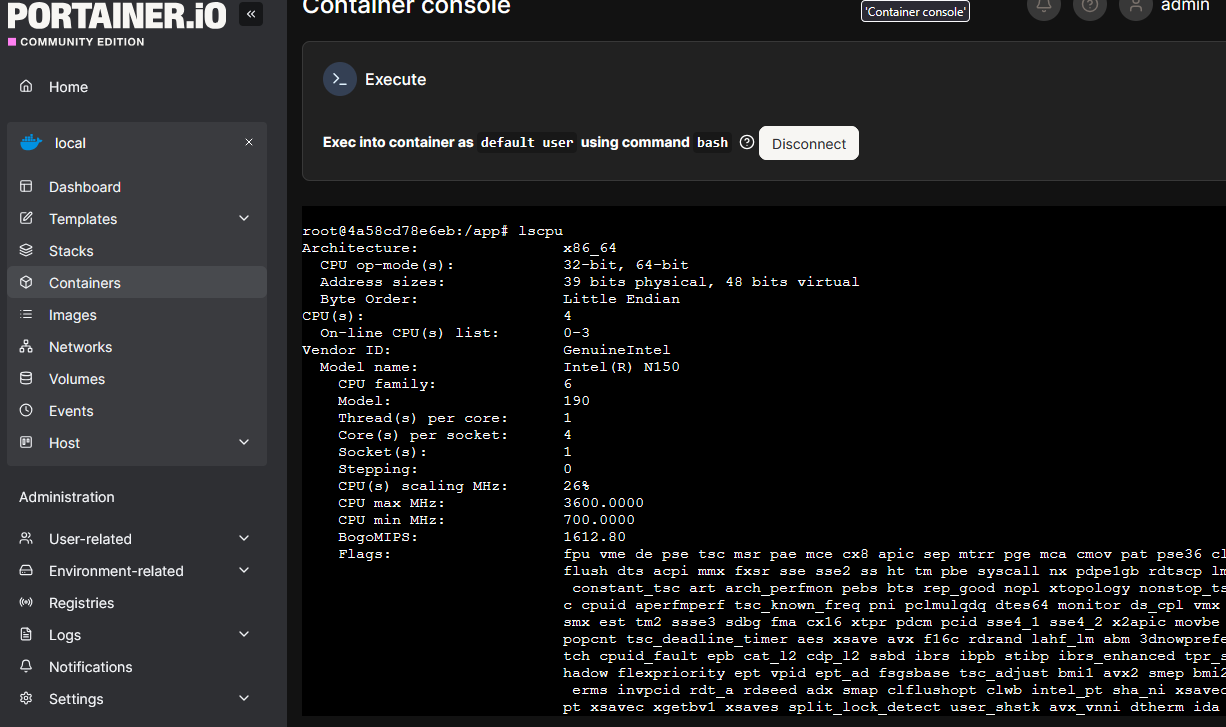Click the Notifications bell icon in the sidebar
This screenshot has width=1226, height=727.
[x=27, y=667]
